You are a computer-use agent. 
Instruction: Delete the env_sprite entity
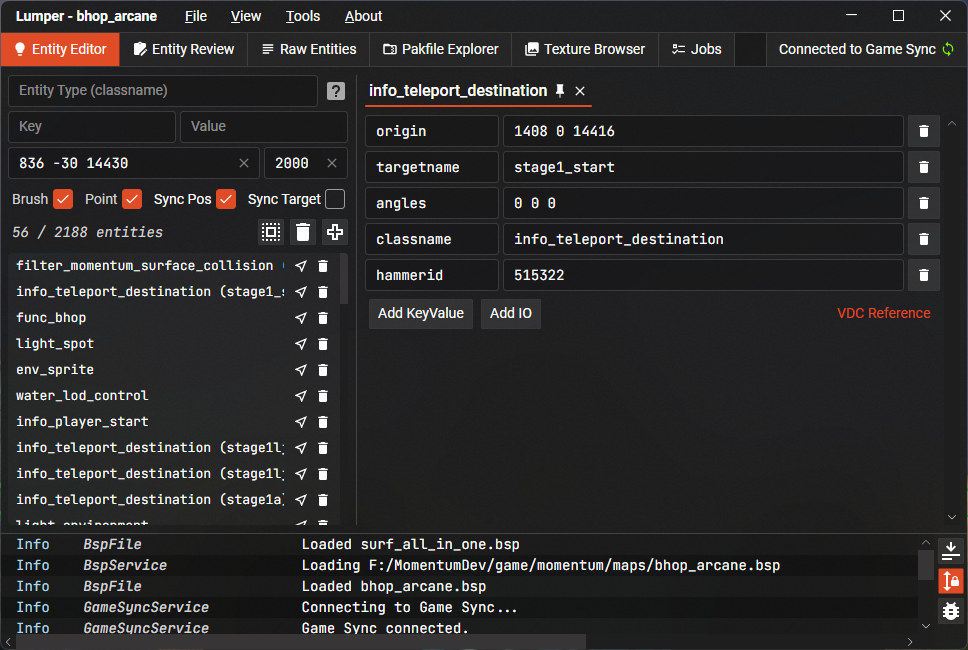click(x=323, y=370)
